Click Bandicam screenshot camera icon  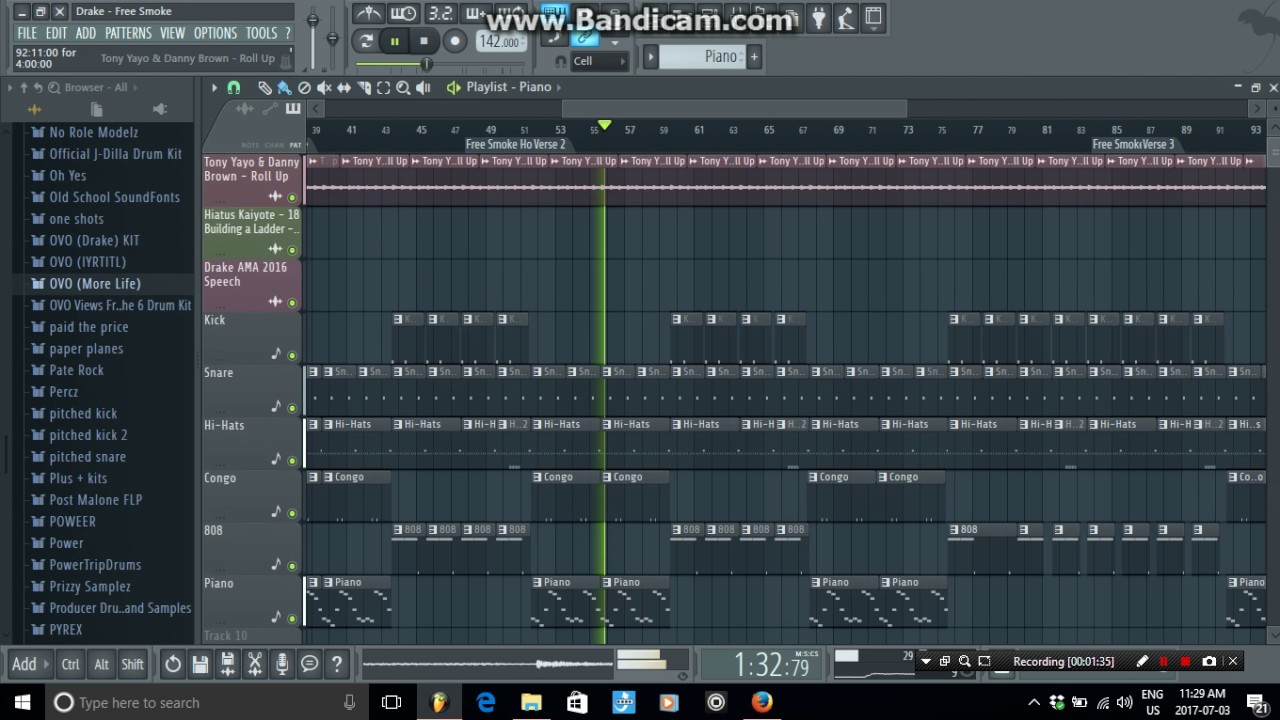(x=1209, y=661)
